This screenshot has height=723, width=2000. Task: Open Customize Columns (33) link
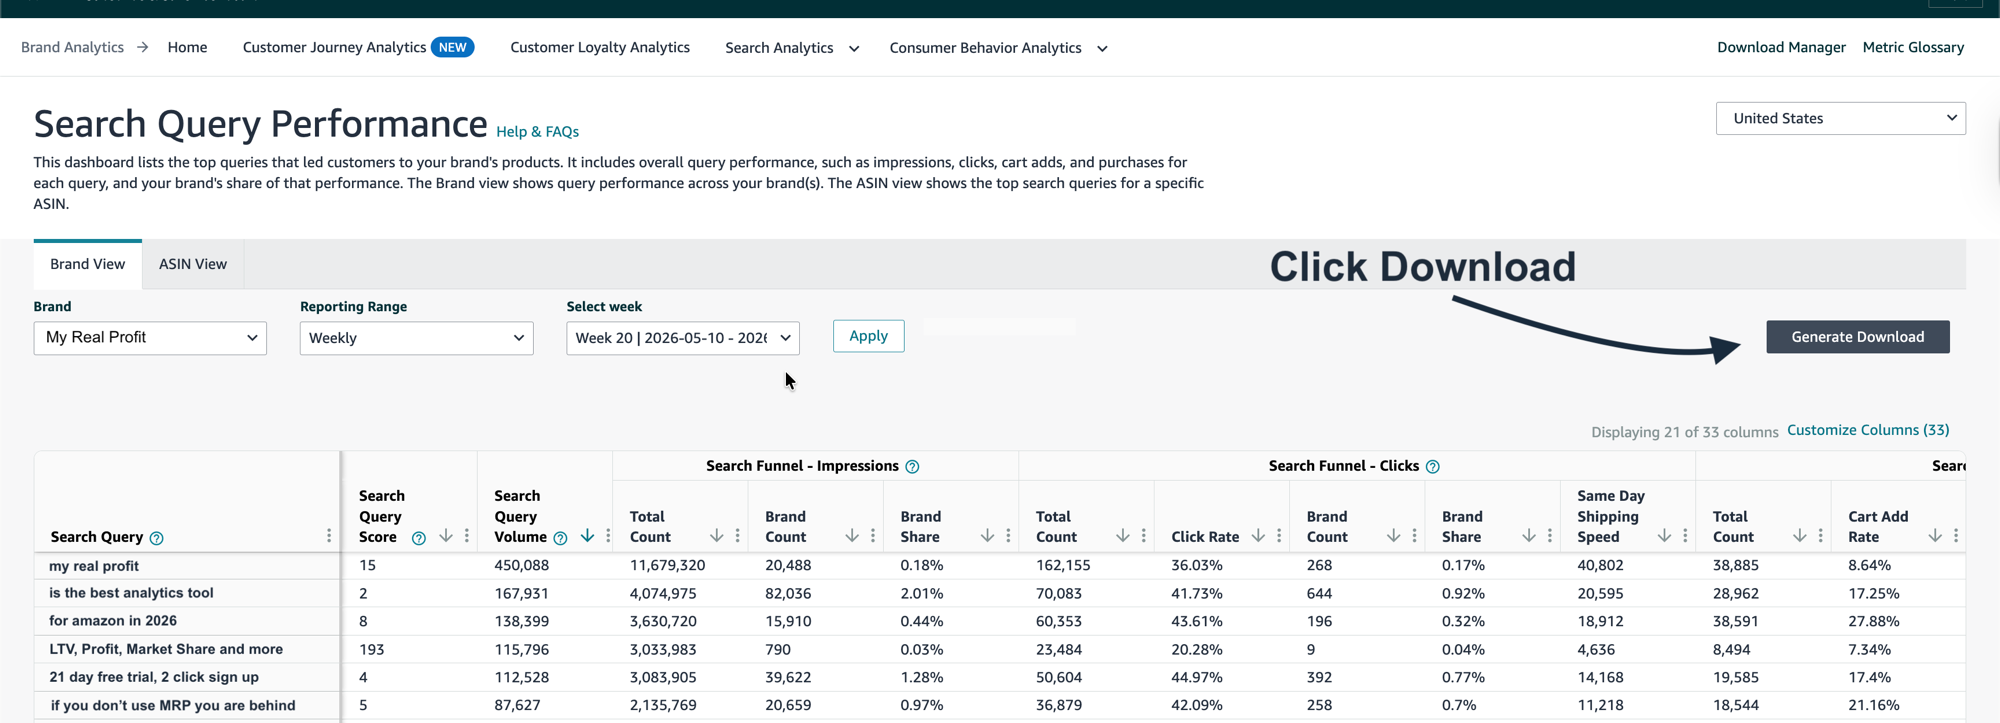coord(1868,430)
